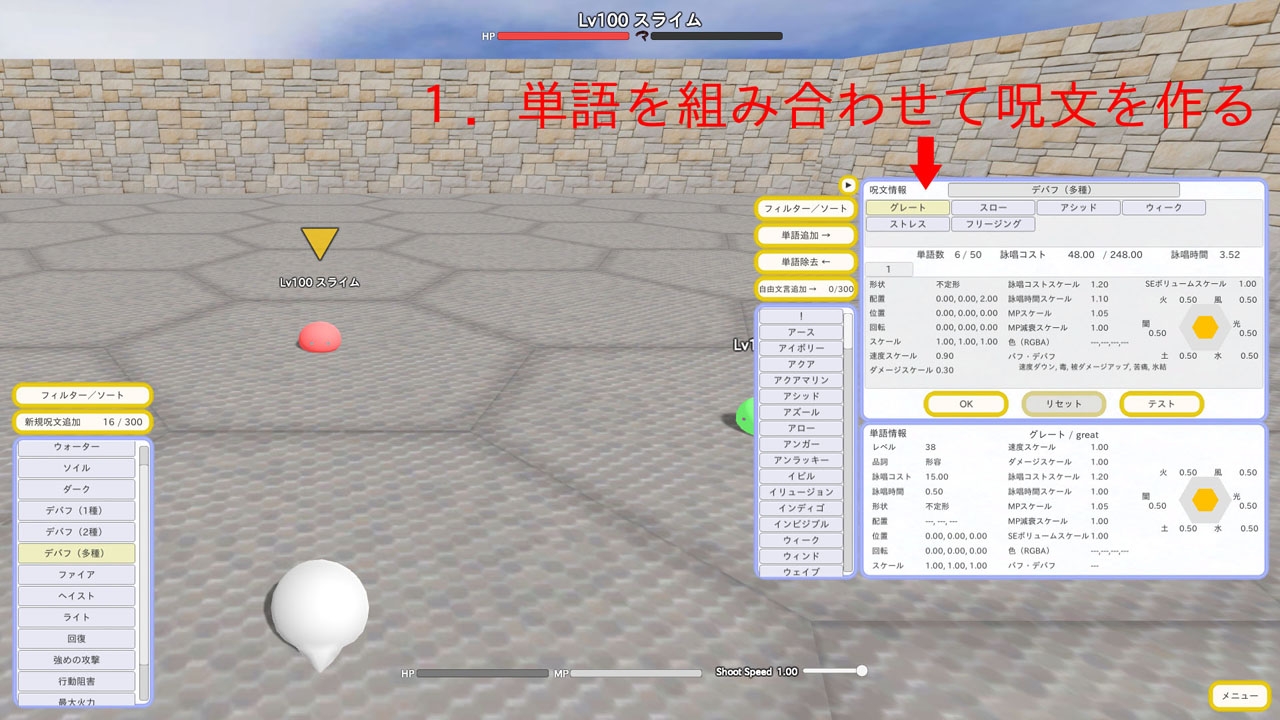The width and height of the screenshot is (1280, 720).
Task: Select word アクアマリン in word list
Action: 801,380
